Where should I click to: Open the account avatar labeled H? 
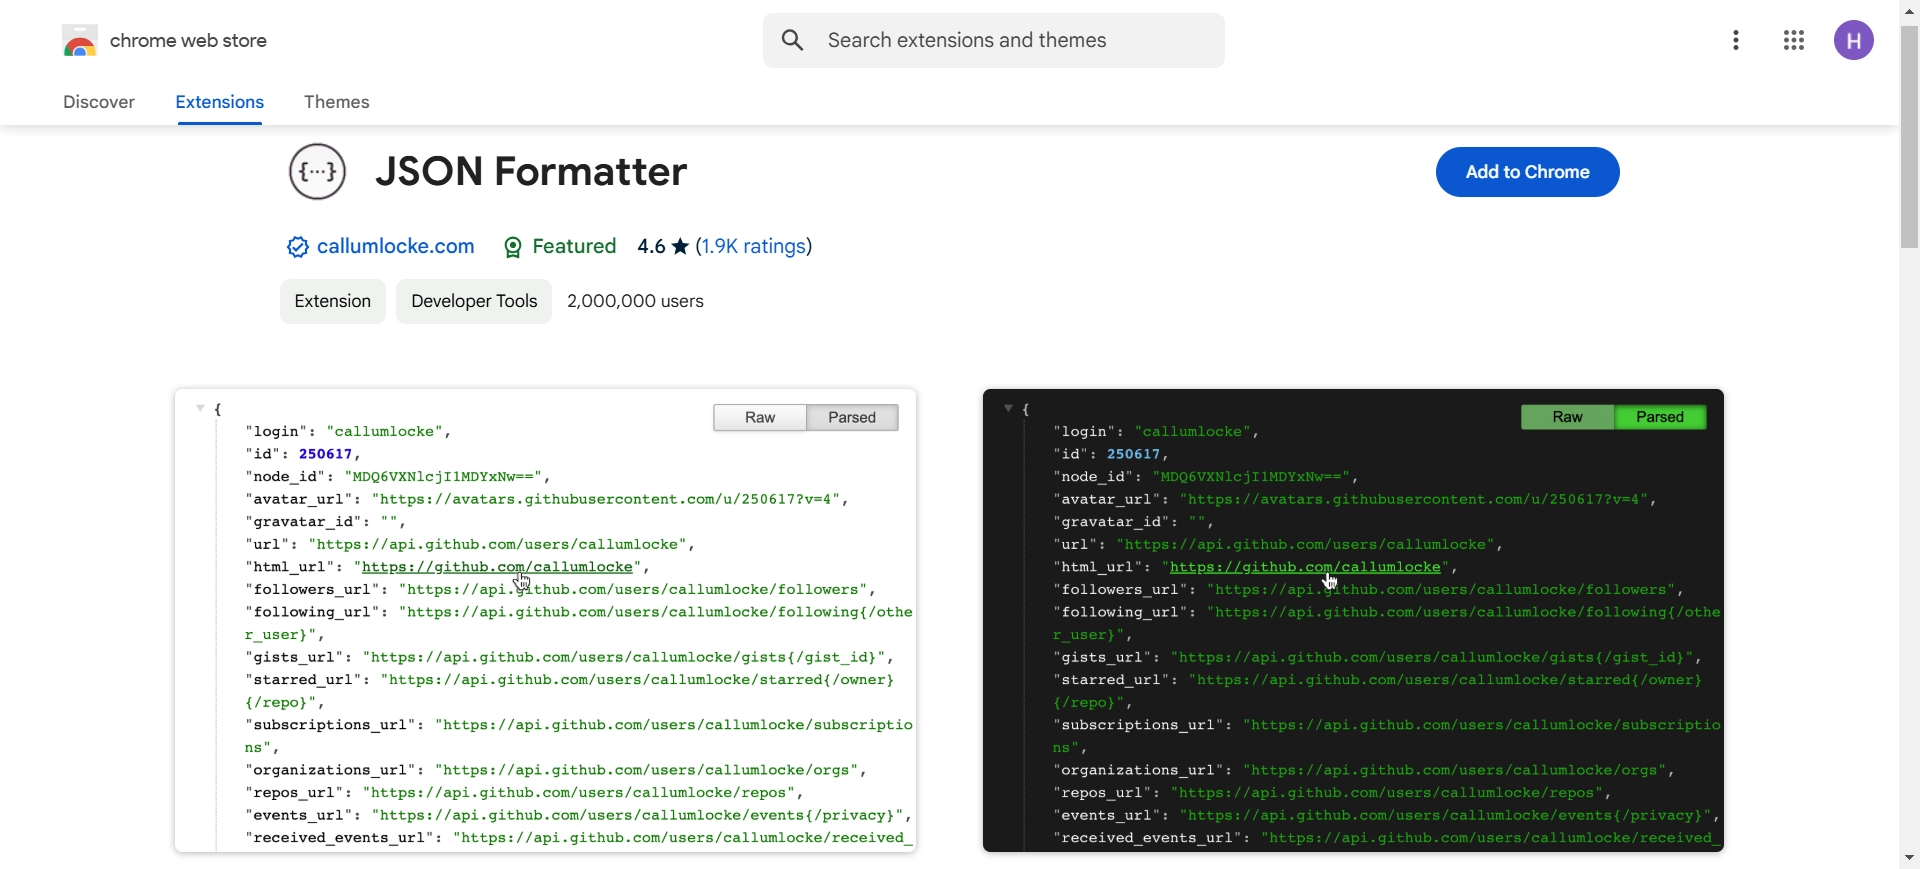tap(1855, 41)
